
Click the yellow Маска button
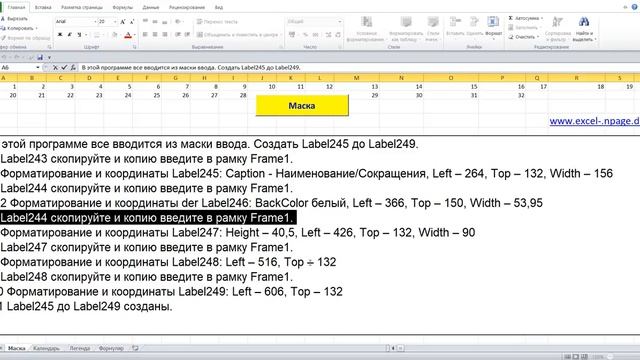point(302,106)
